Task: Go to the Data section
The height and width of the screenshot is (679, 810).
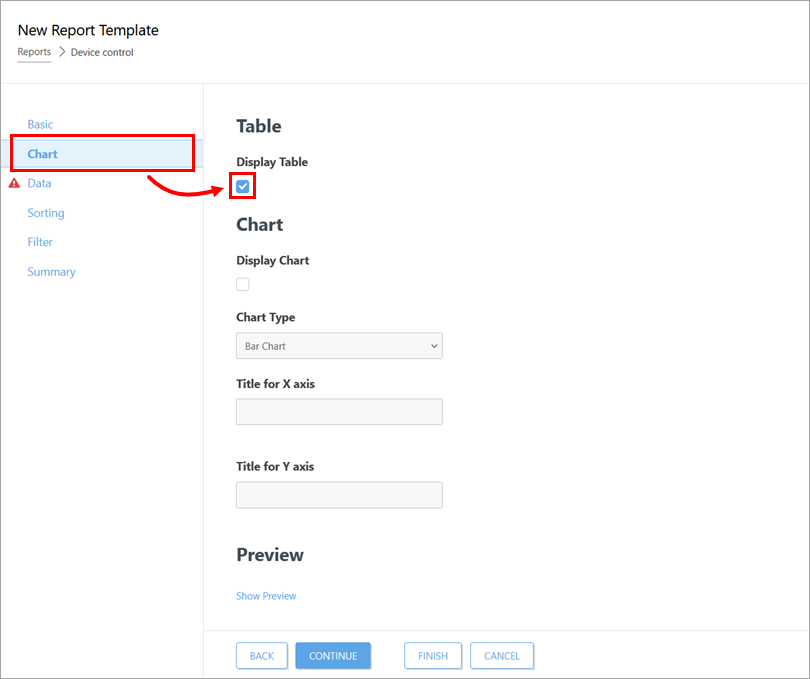Action: [39, 183]
